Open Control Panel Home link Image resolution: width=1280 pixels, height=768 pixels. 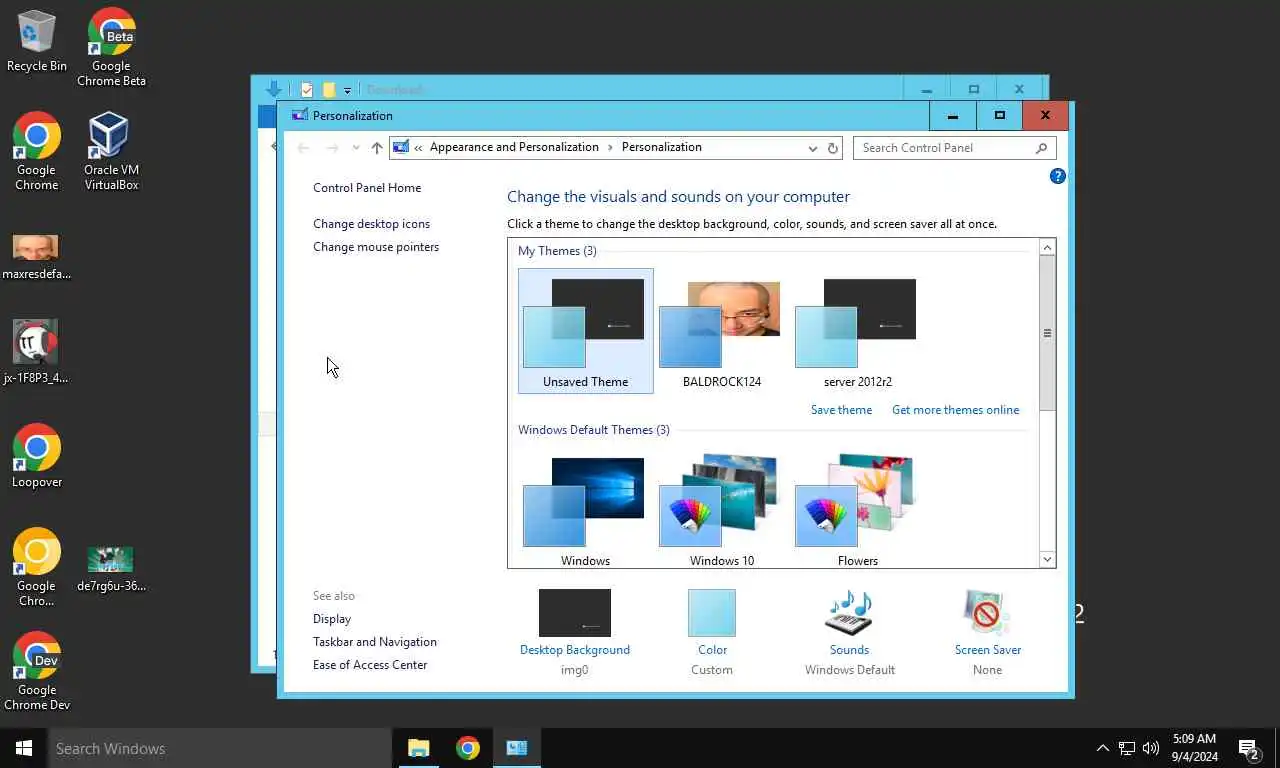point(367,188)
